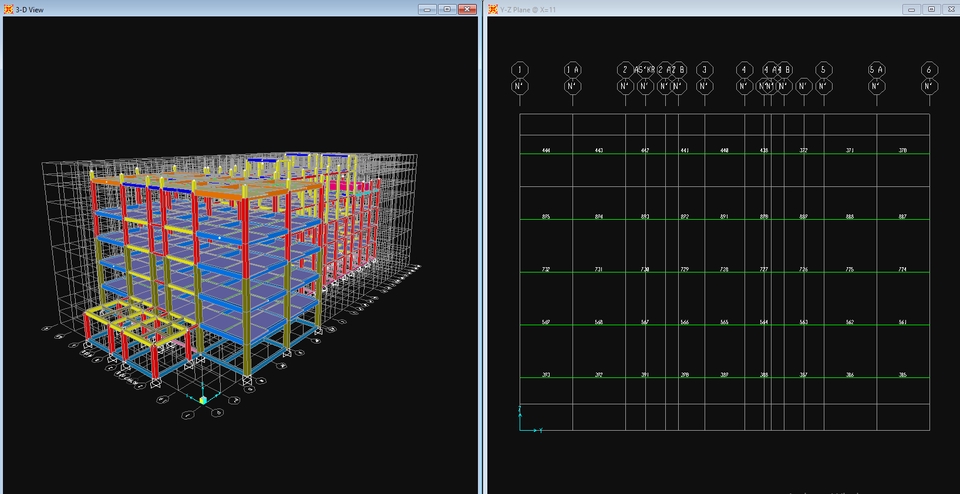Click grid bubble 6 in elevation view

coord(929,70)
